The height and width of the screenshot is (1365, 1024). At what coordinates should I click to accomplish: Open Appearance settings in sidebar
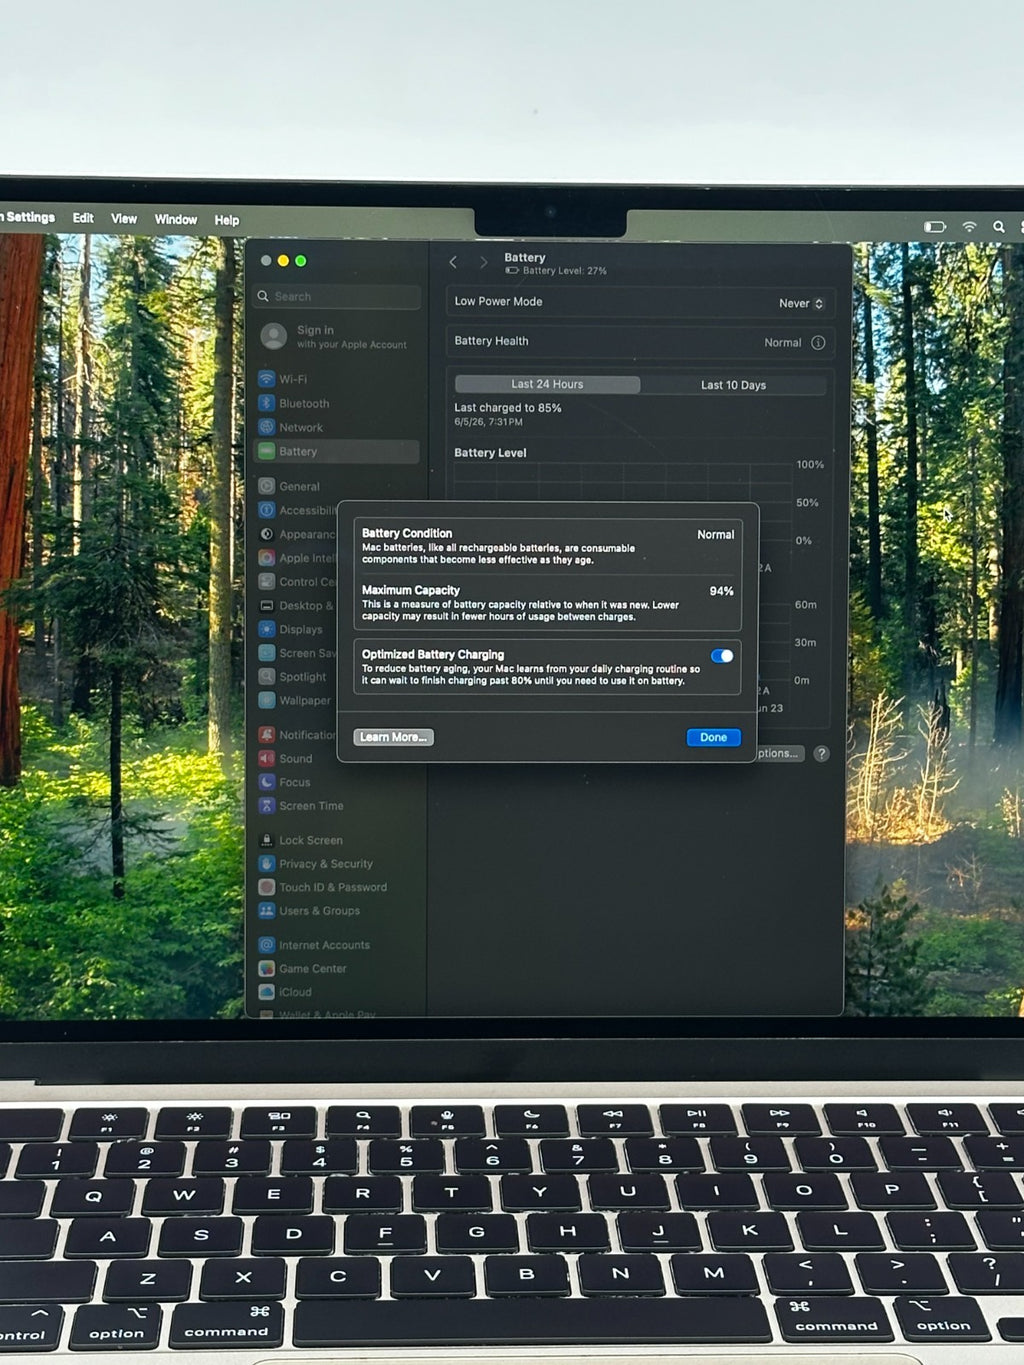297,534
